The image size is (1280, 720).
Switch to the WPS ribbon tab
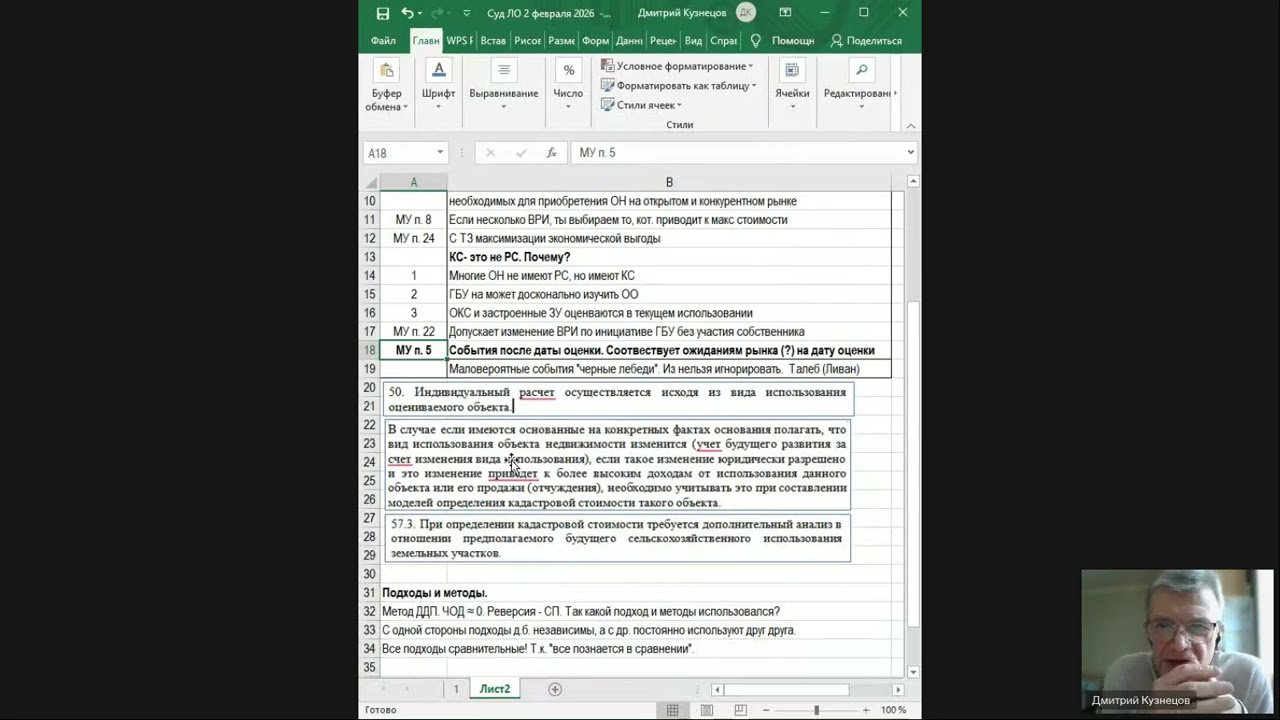pos(460,41)
